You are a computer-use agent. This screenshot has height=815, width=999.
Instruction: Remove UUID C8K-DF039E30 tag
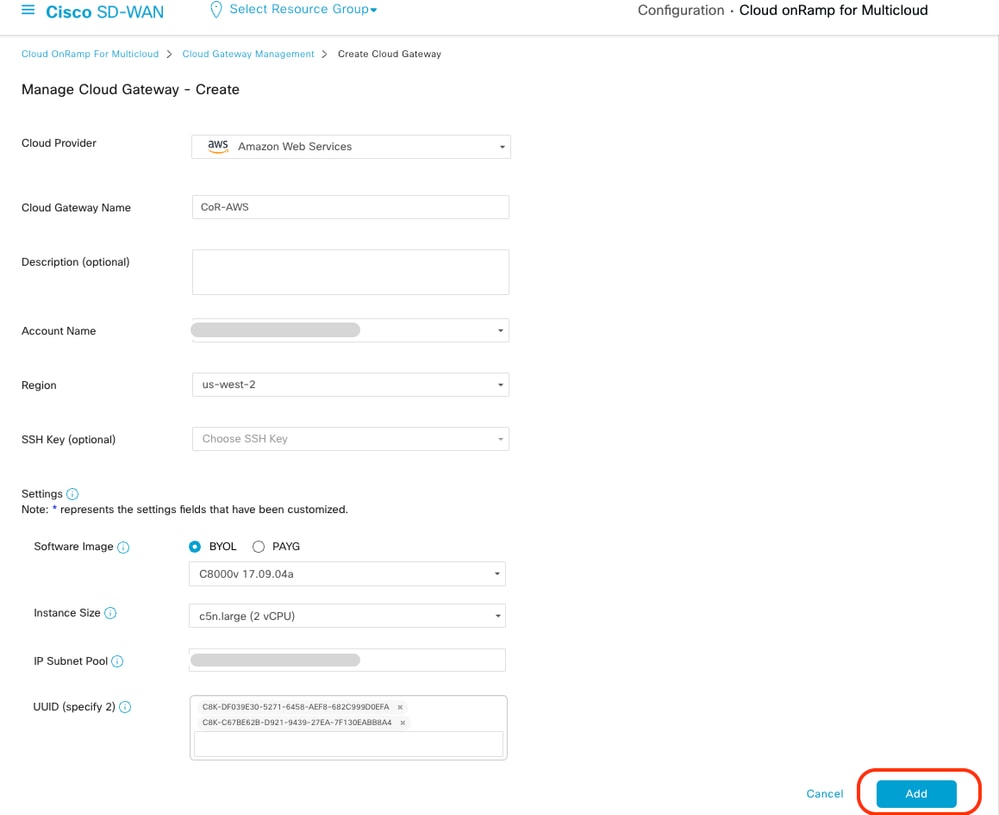400,707
